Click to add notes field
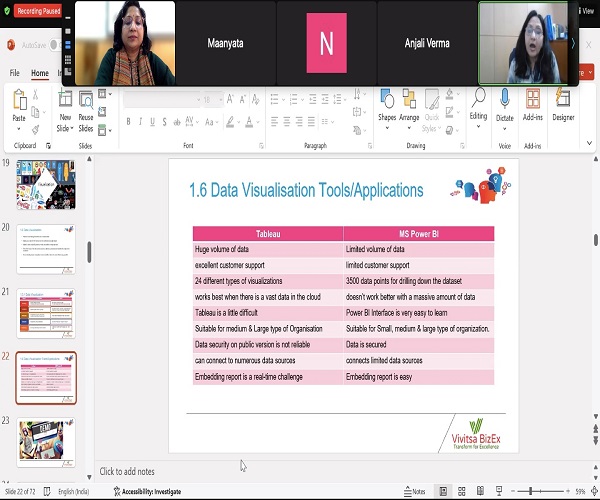The image size is (600, 500). pos(127,471)
